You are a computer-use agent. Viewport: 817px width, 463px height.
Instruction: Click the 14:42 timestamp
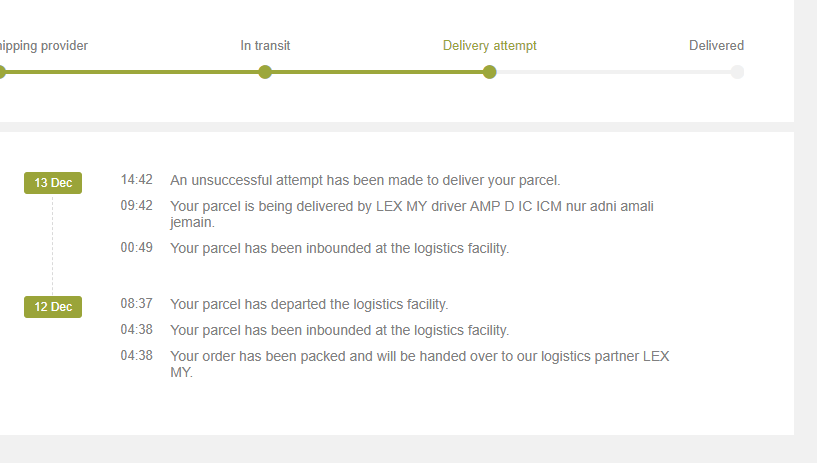pos(137,180)
